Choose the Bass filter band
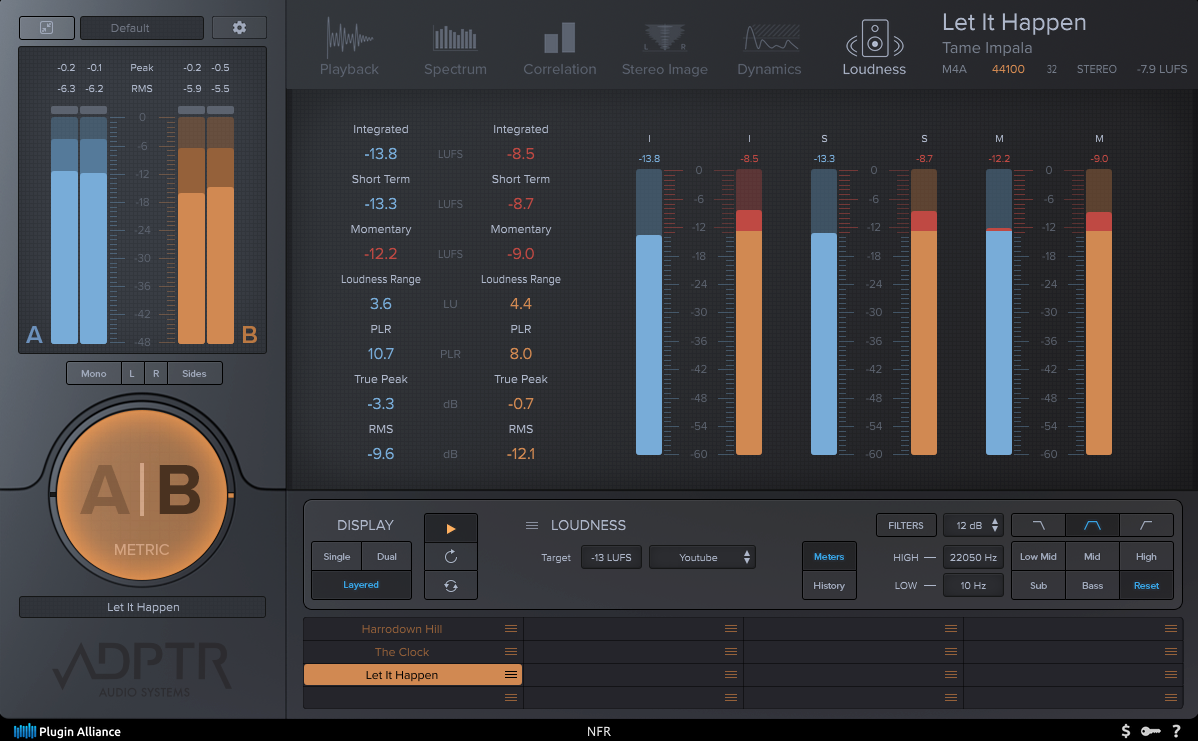Viewport: 1198px width, 741px height. click(1093, 585)
